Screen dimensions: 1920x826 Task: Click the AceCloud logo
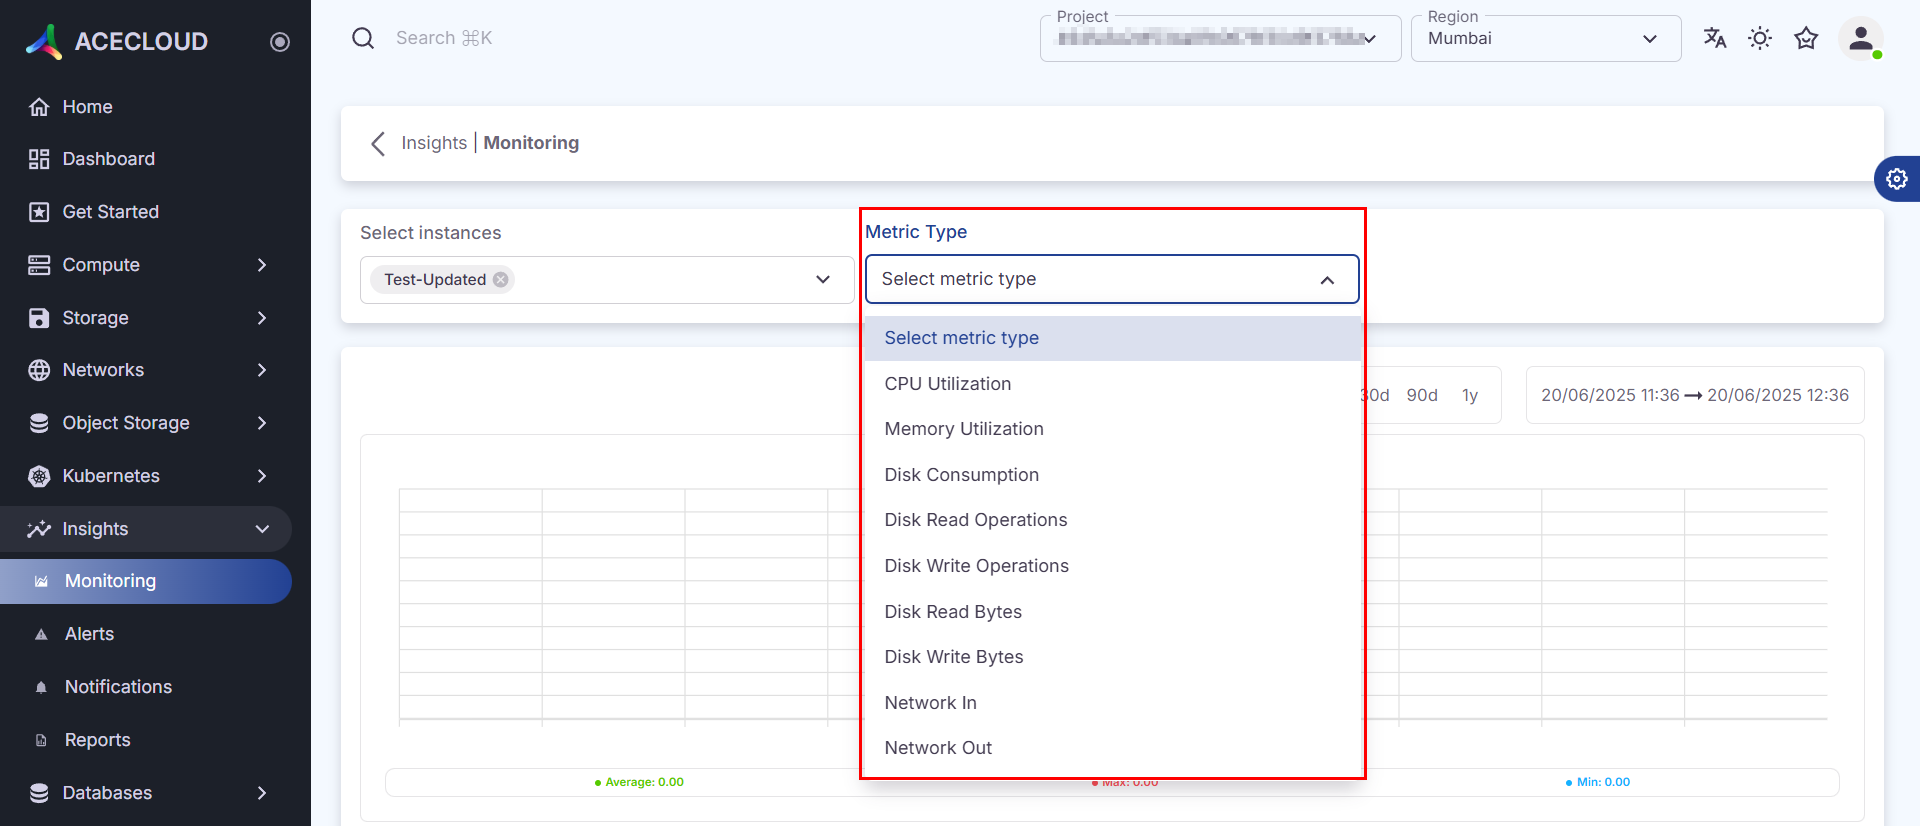tap(116, 41)
